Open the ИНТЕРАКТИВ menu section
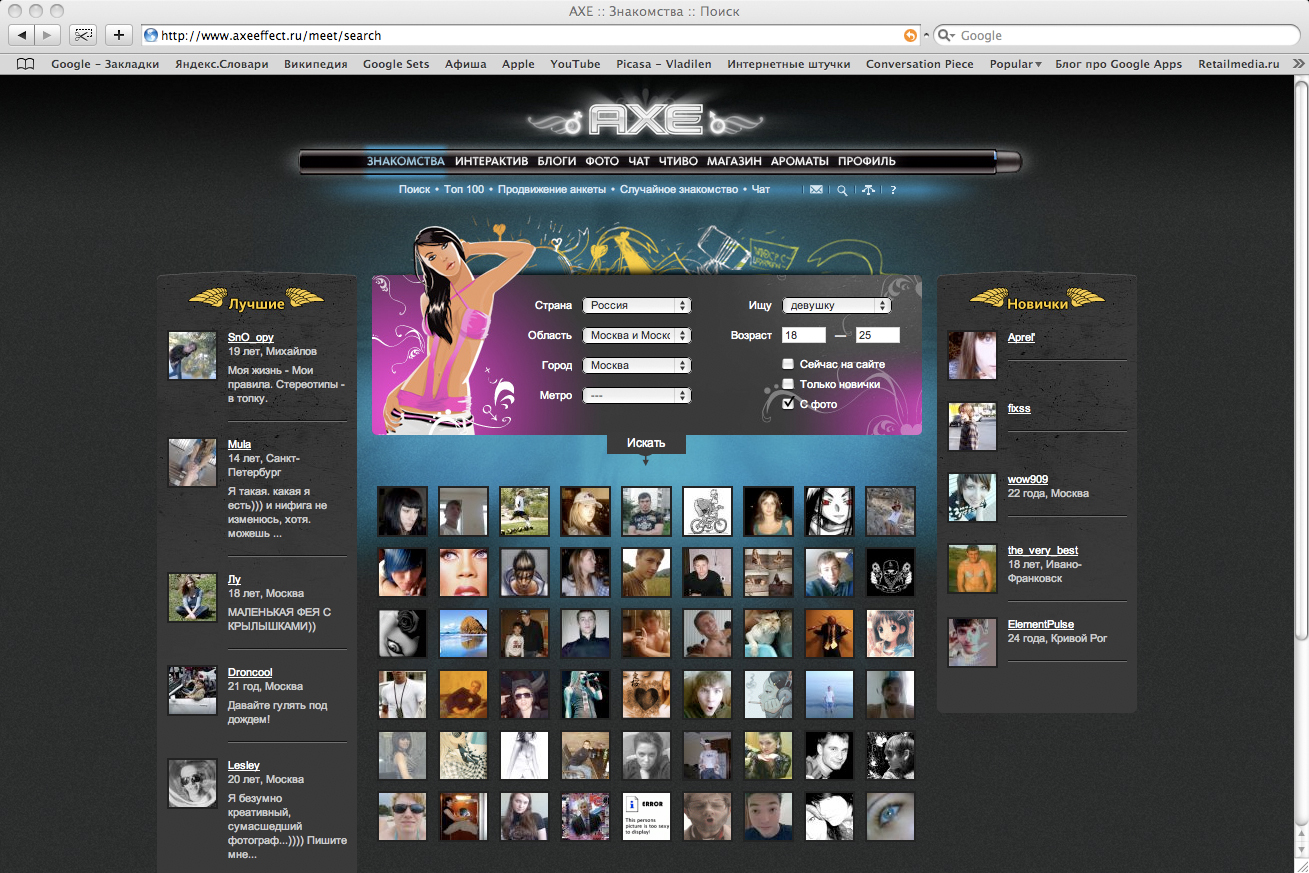The height and width of the screenshot is (873, 1309). (491, 161)
